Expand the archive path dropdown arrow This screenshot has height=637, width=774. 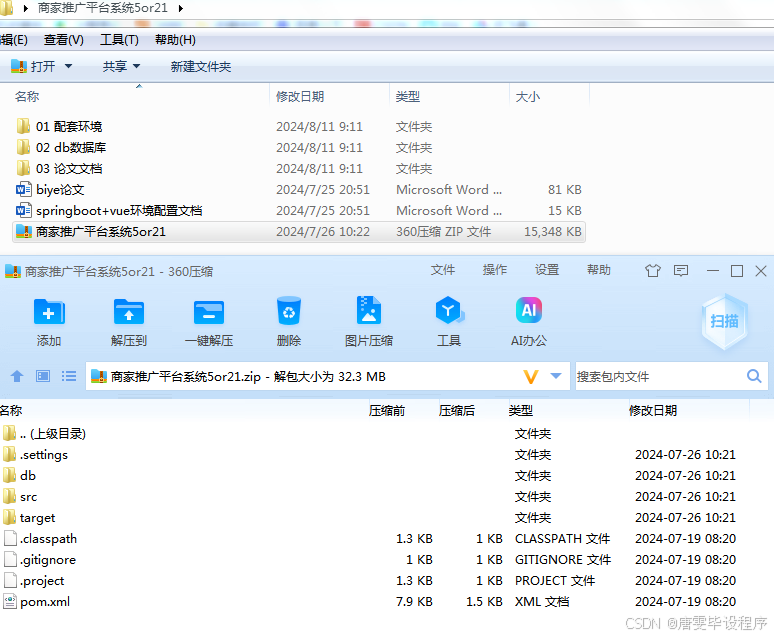[556, 376]
